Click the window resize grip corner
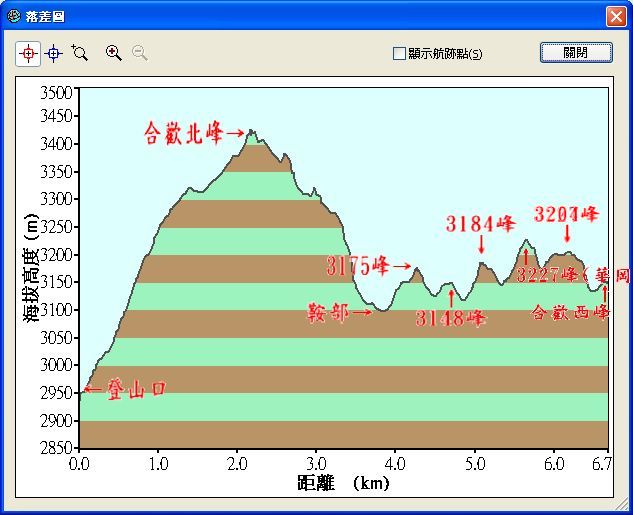 624,506
